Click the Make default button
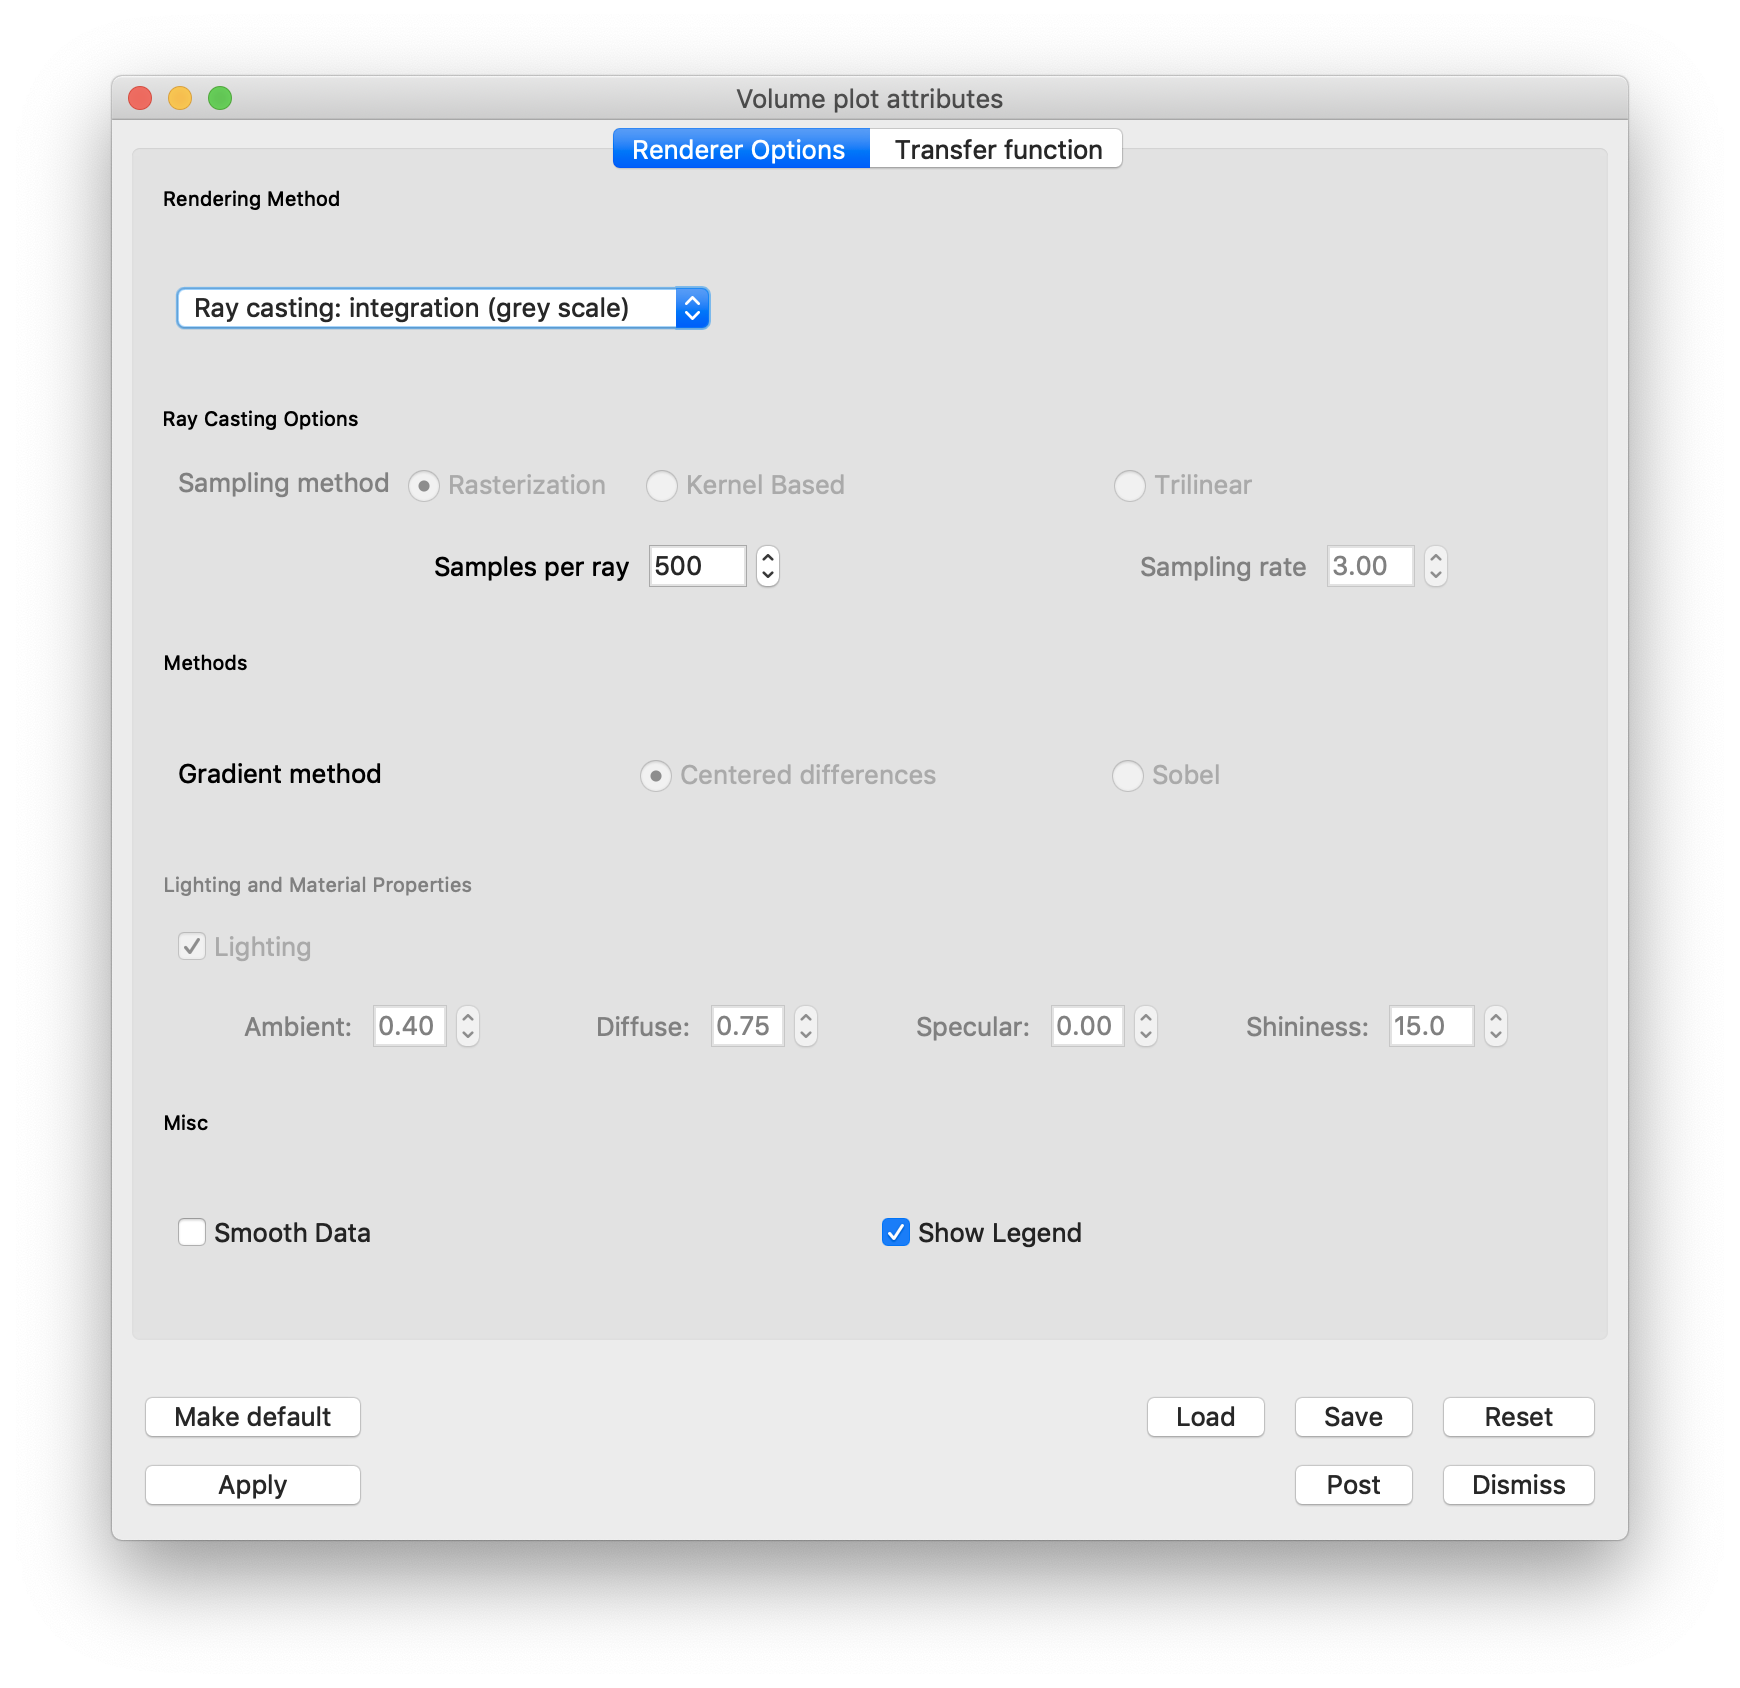This screenshot has height=1688, width=1740. (253, 1417)
